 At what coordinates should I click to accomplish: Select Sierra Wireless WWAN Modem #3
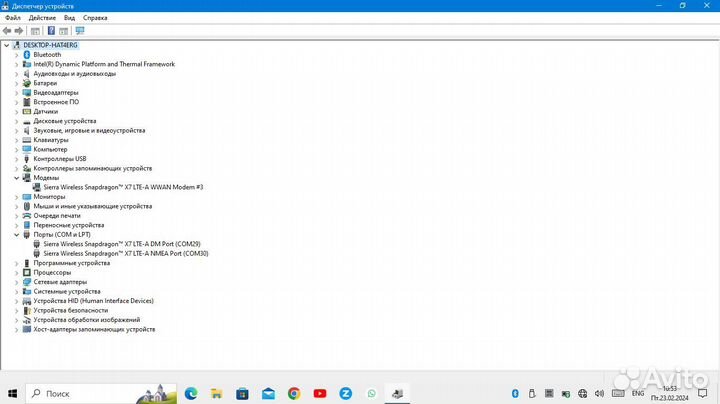coord(122,187)
